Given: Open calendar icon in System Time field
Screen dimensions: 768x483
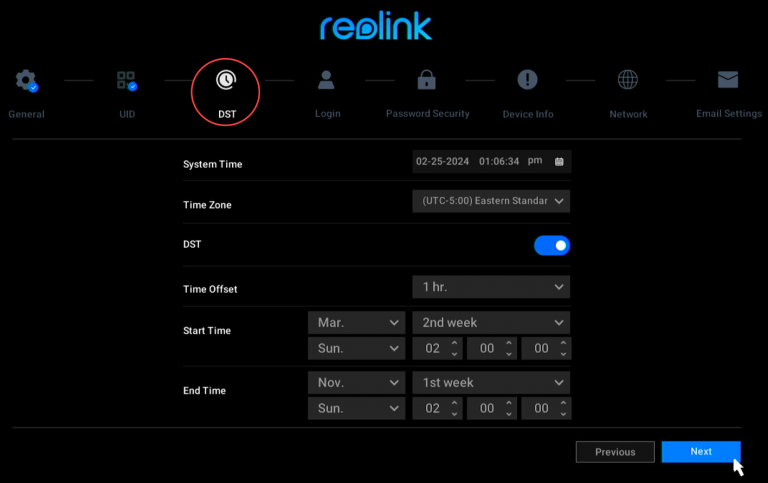Looking at the screenshot, I should (x=559, y=162).
